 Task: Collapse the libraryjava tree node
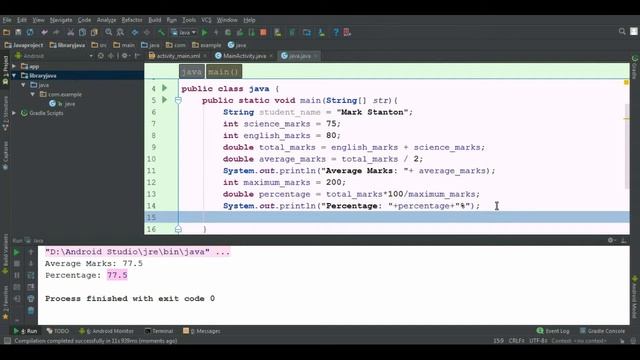pos(14,76)
